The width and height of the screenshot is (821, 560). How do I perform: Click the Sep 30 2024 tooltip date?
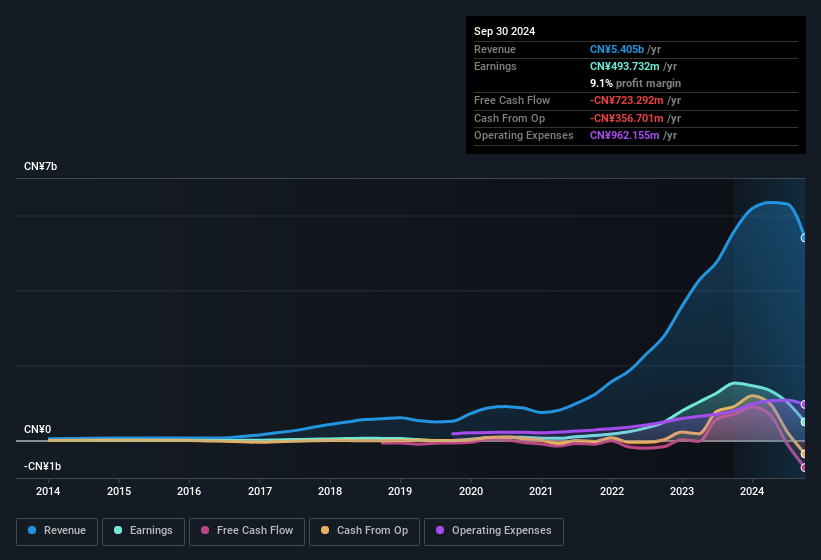click(504, 31)
